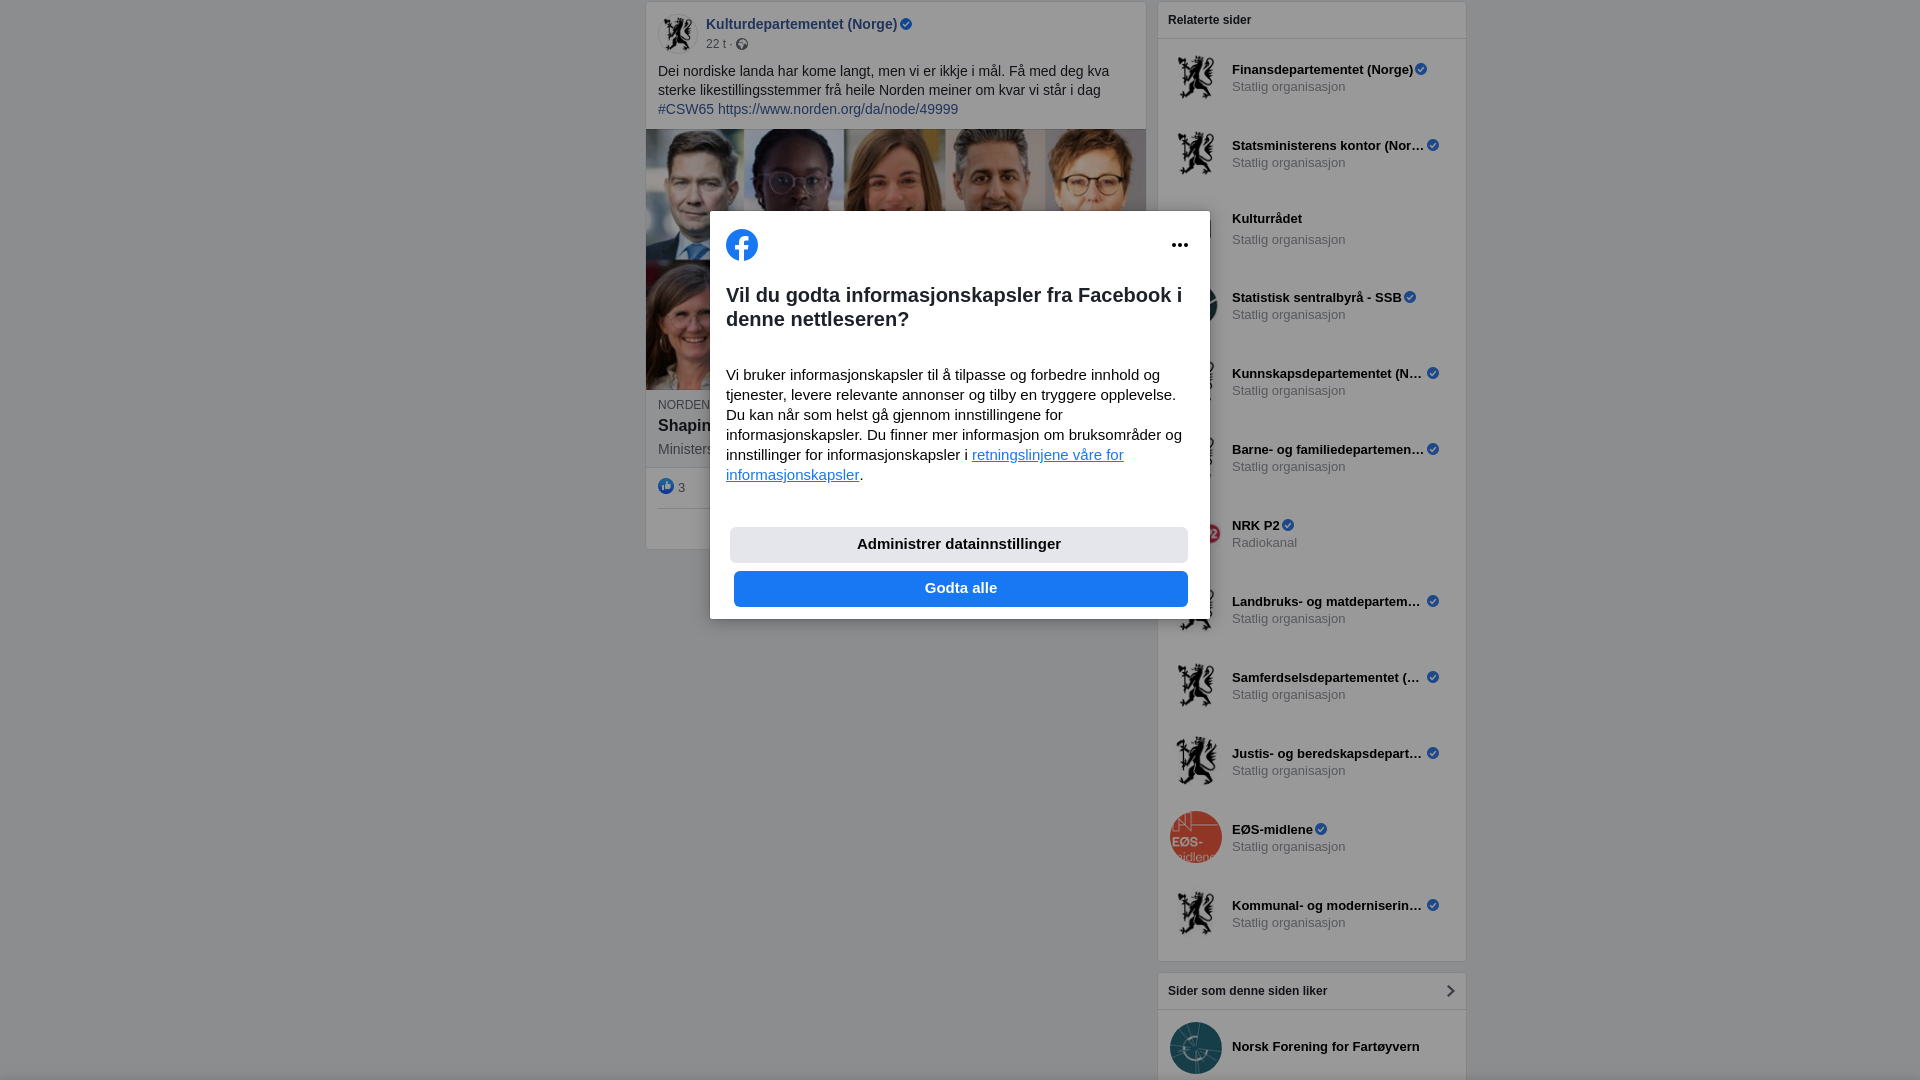Expand Sider som denne siden liker chevron
The height and width of the screenshot is (1080, 1920).
click(x=1450, y=991)
